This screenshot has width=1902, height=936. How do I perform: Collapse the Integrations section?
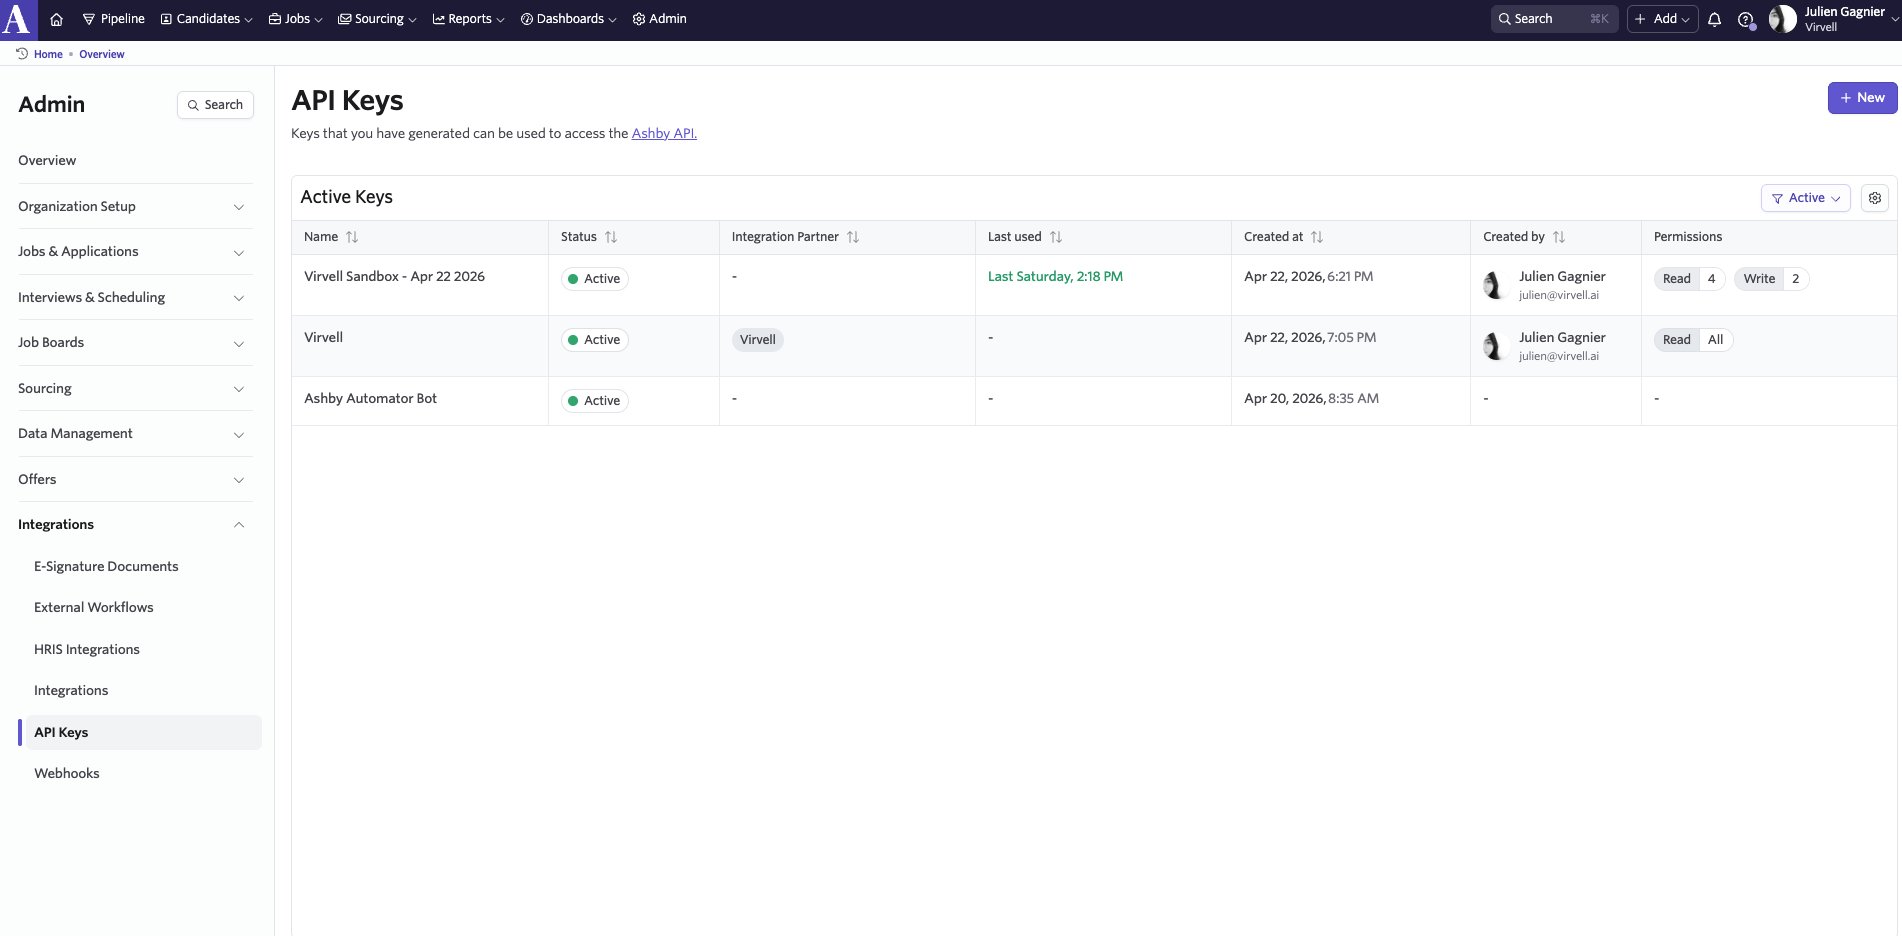point(135,525)
